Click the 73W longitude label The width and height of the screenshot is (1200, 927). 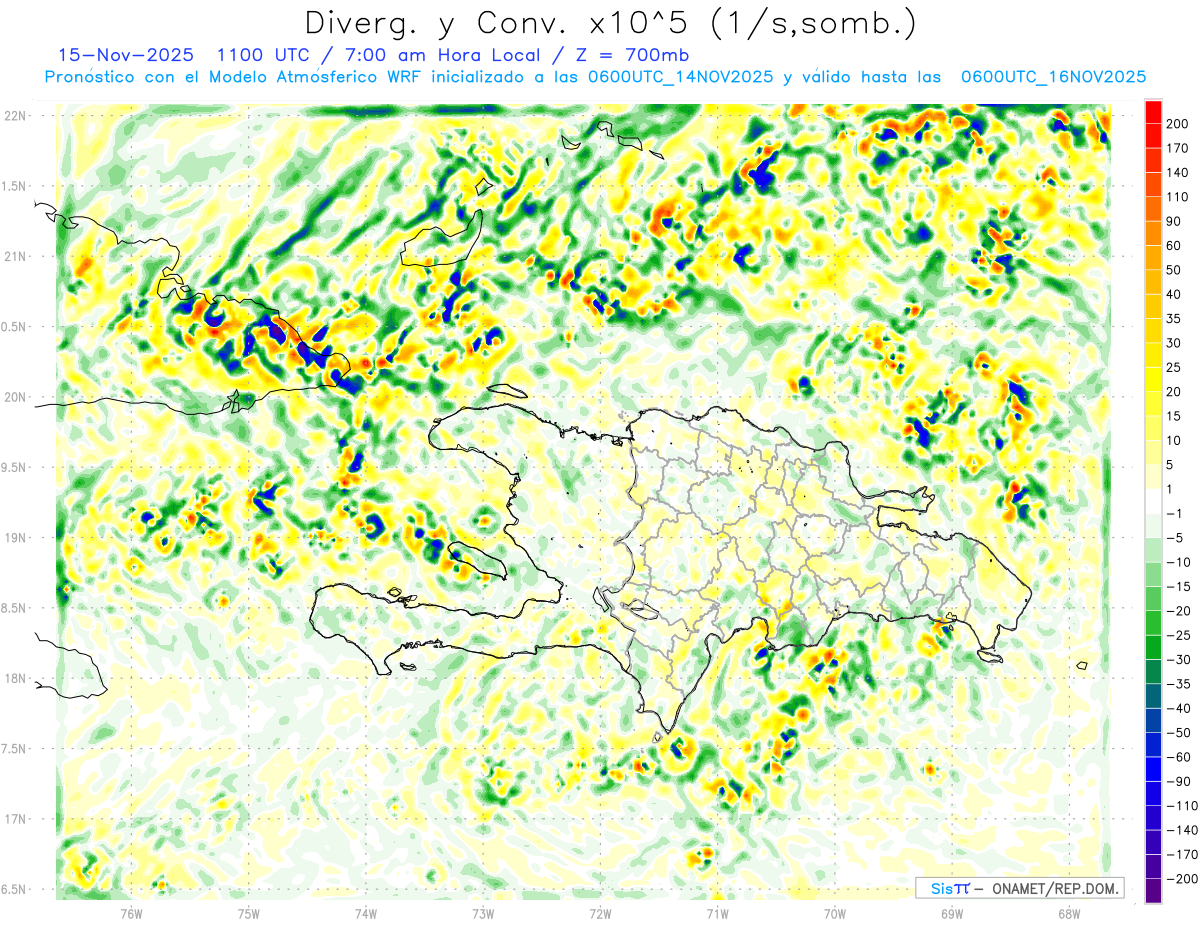pyautogui.click(x=483, y=912)
